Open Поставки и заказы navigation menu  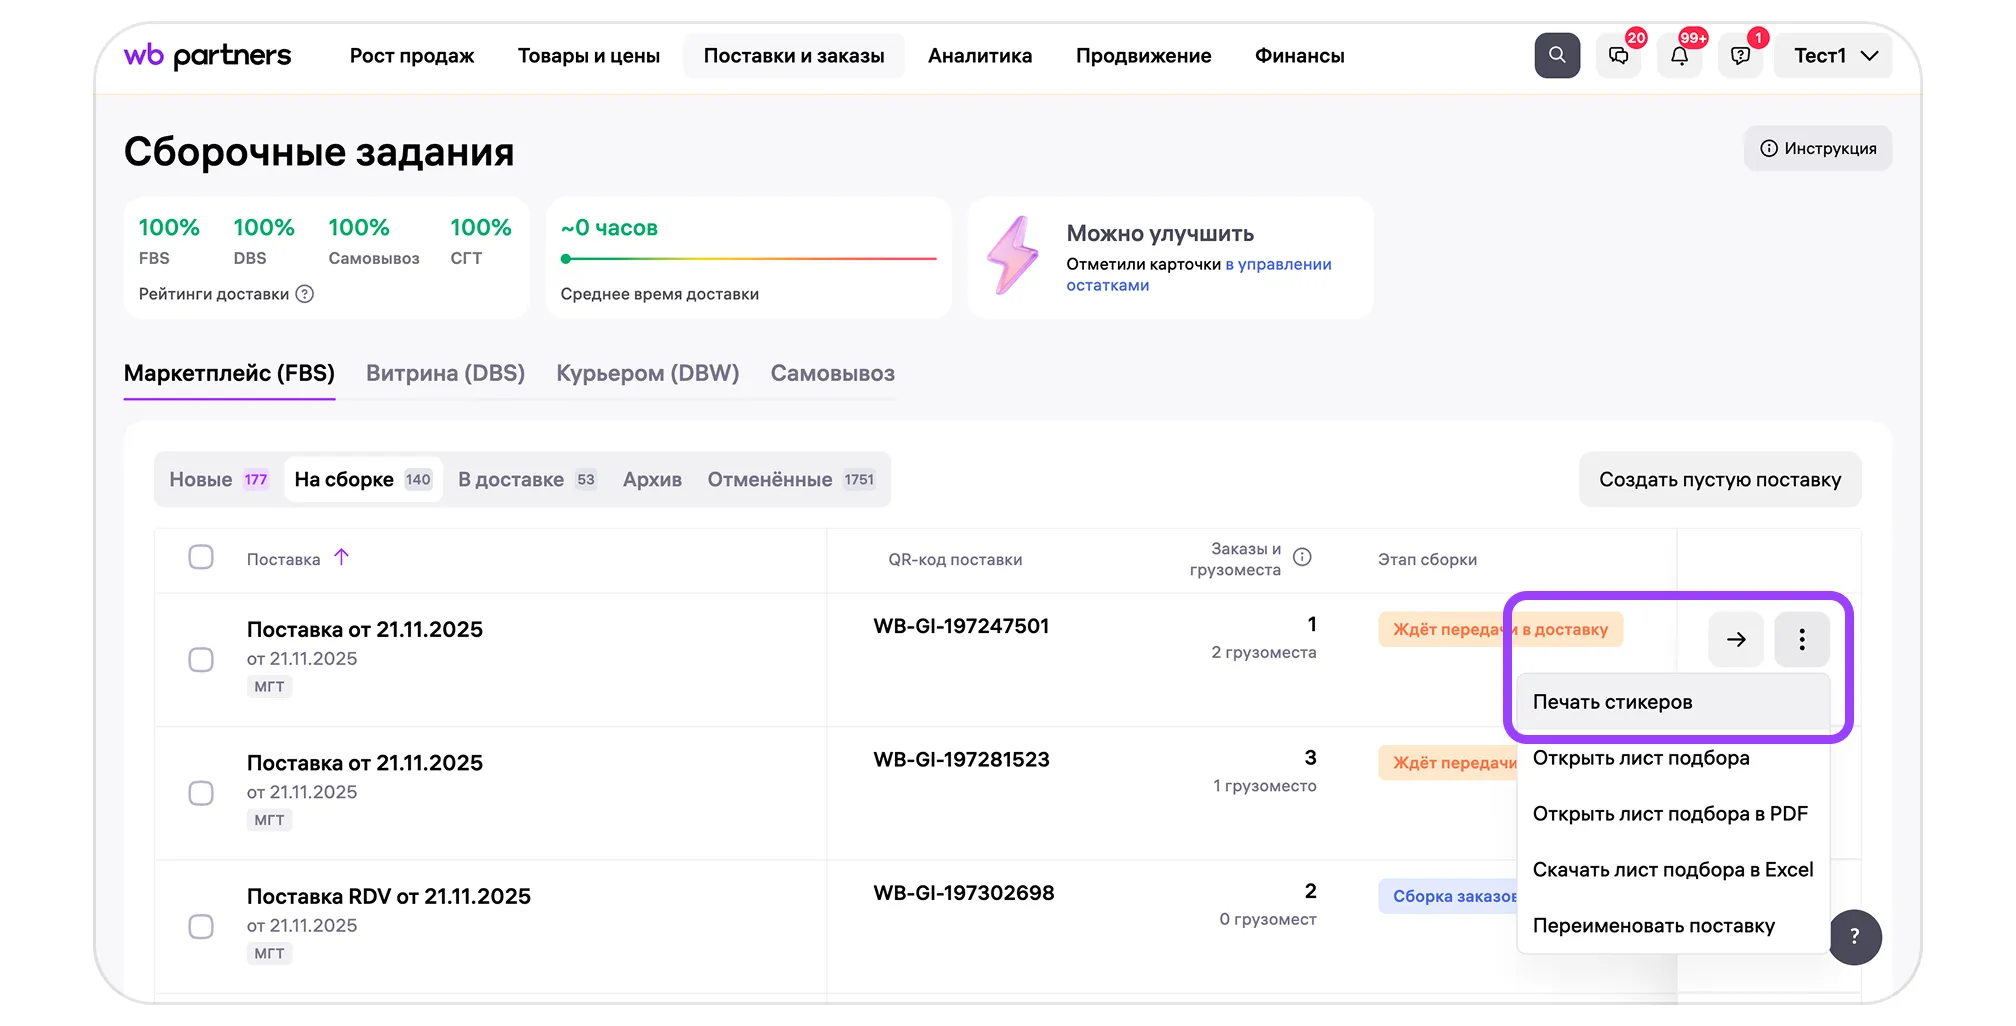point(793,56)
